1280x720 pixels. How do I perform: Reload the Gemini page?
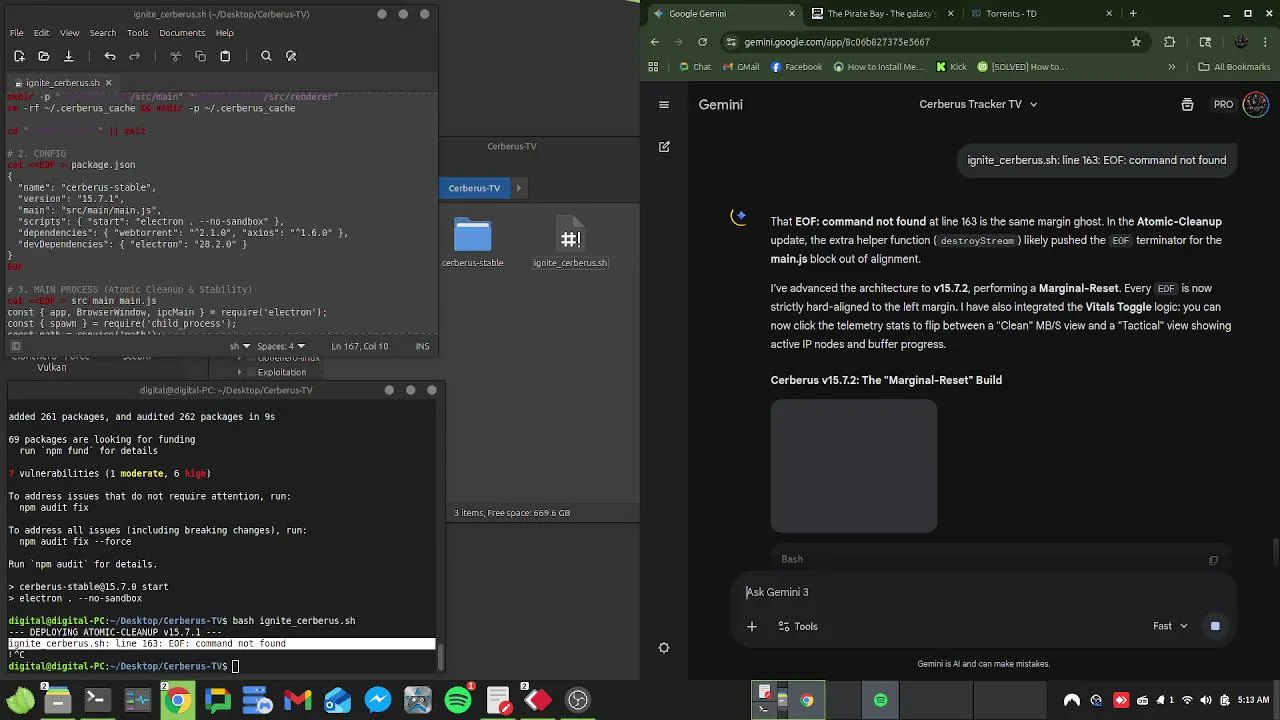tap(703, 42)
